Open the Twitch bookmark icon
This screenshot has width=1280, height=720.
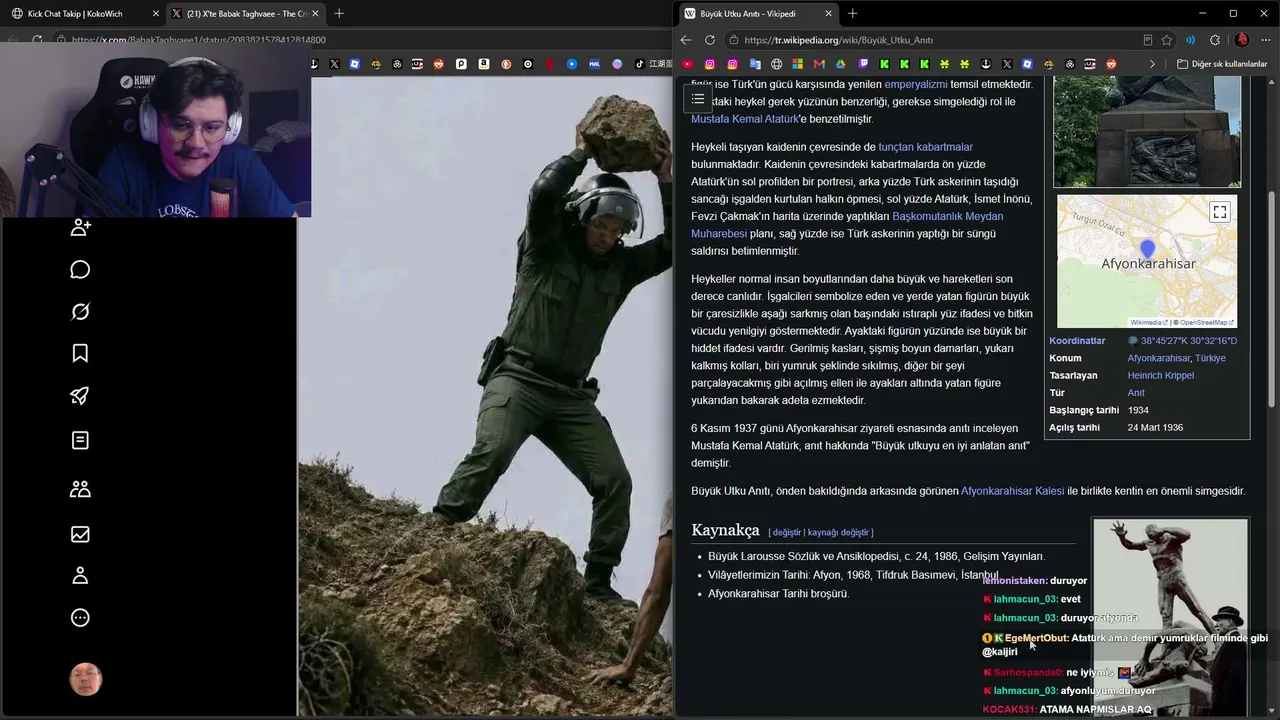(864, 64)
